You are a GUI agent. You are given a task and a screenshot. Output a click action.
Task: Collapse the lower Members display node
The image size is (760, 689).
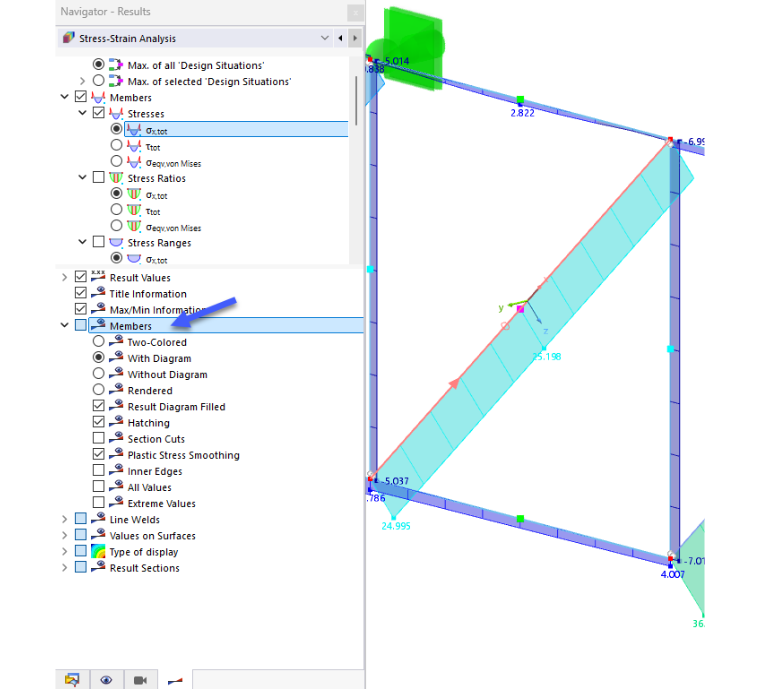click(64, 325)
